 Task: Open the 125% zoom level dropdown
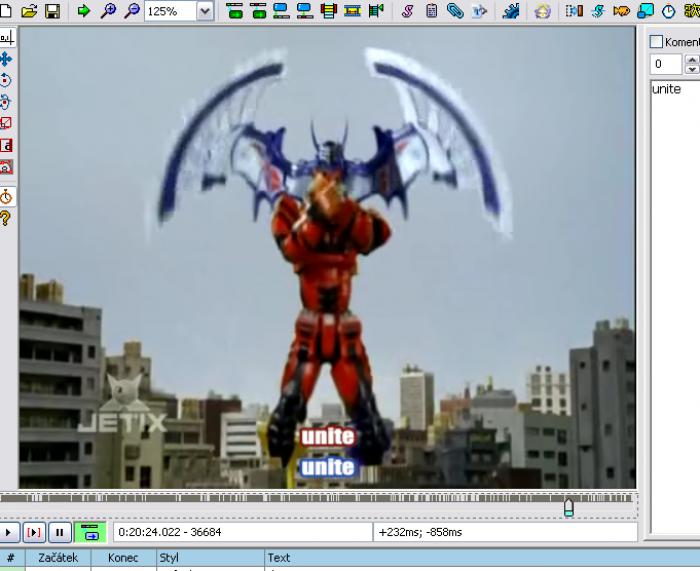(x=205, y=11)
